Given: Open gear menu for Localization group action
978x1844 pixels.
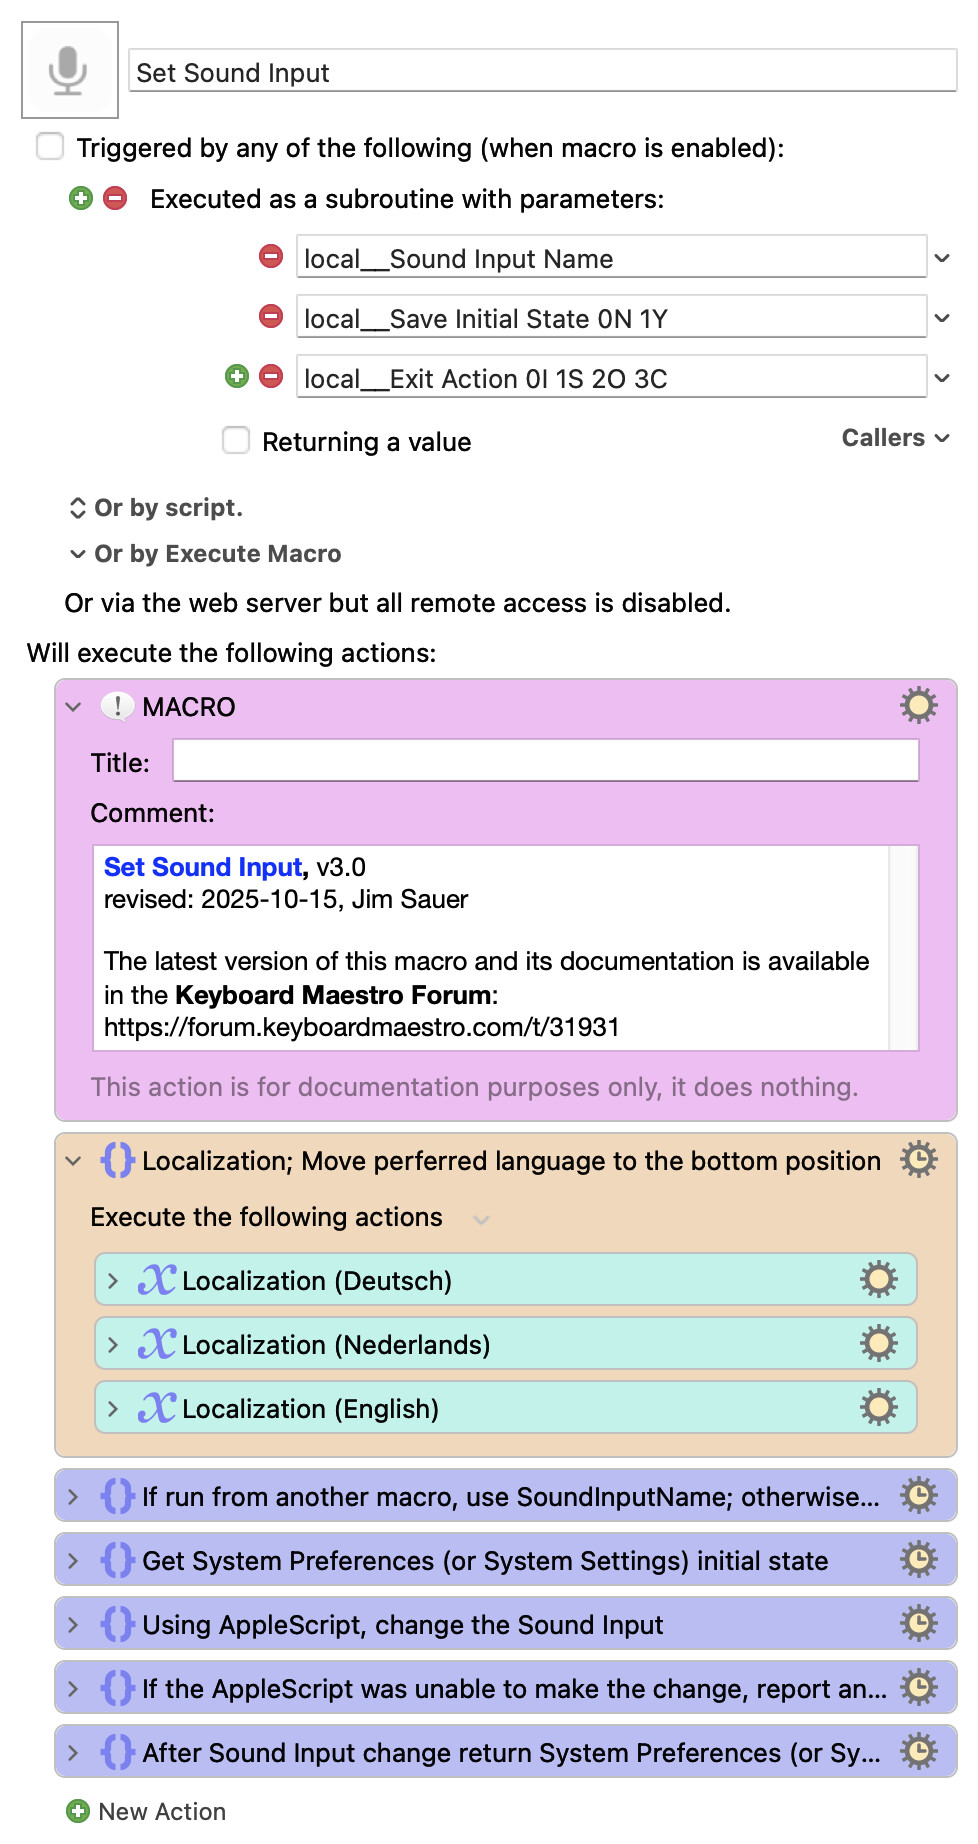Looking at the screenshot, I should [918, 1160].
